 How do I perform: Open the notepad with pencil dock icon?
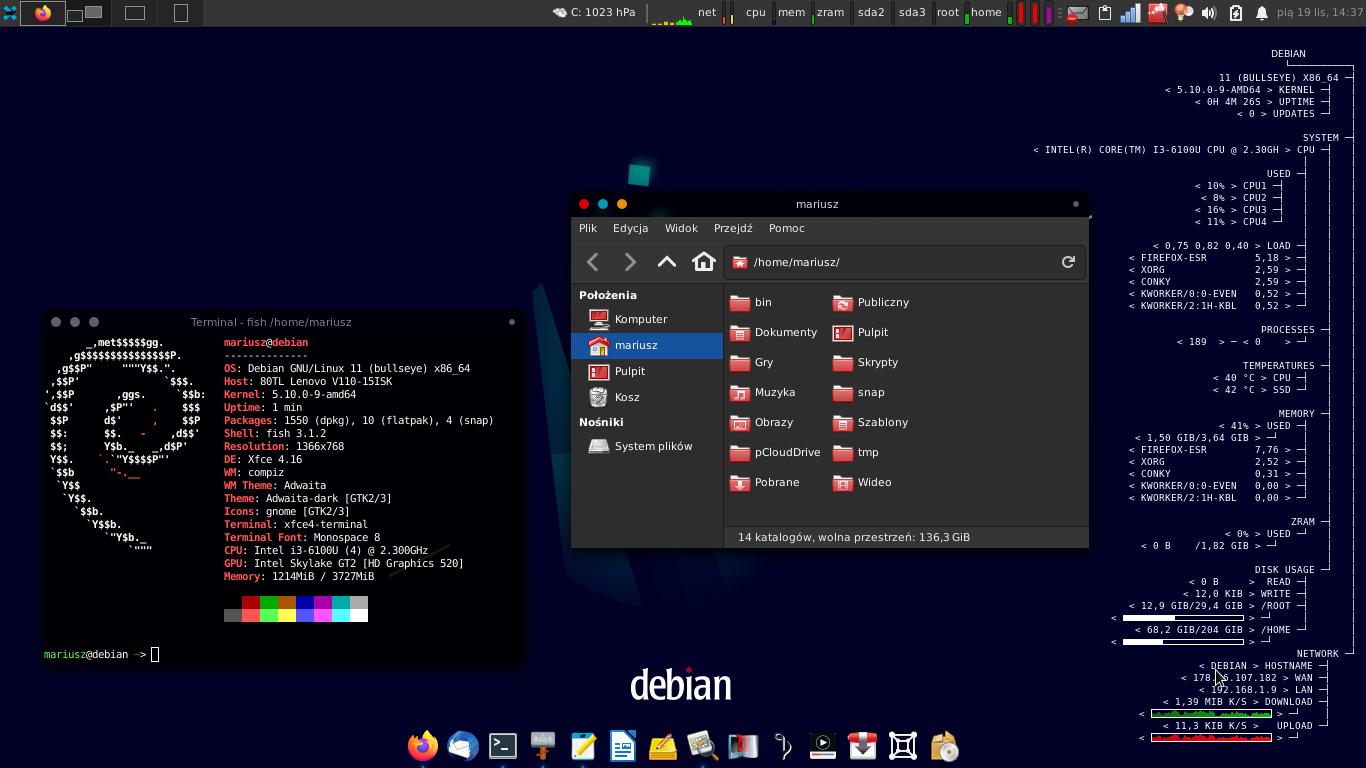point(583,745)
